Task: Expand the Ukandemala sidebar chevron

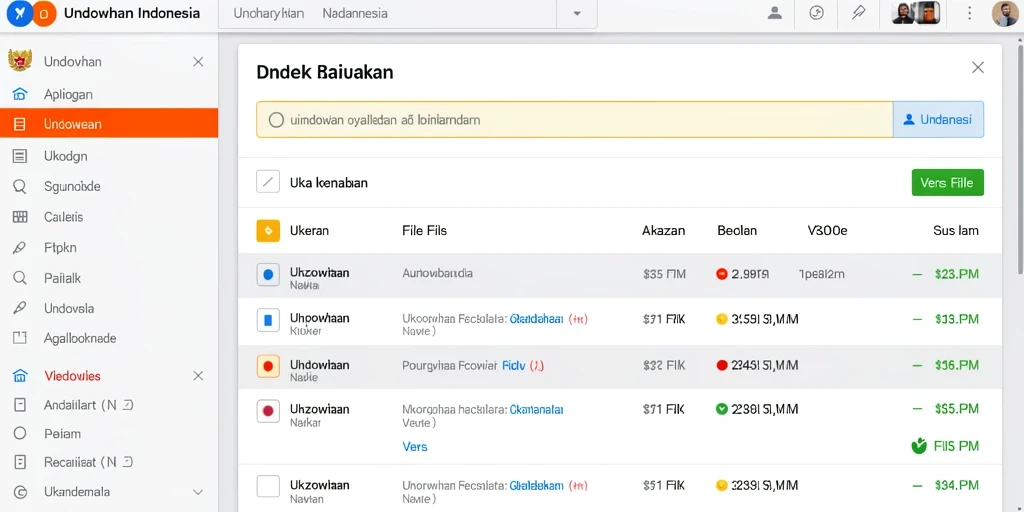Action: 198,492
